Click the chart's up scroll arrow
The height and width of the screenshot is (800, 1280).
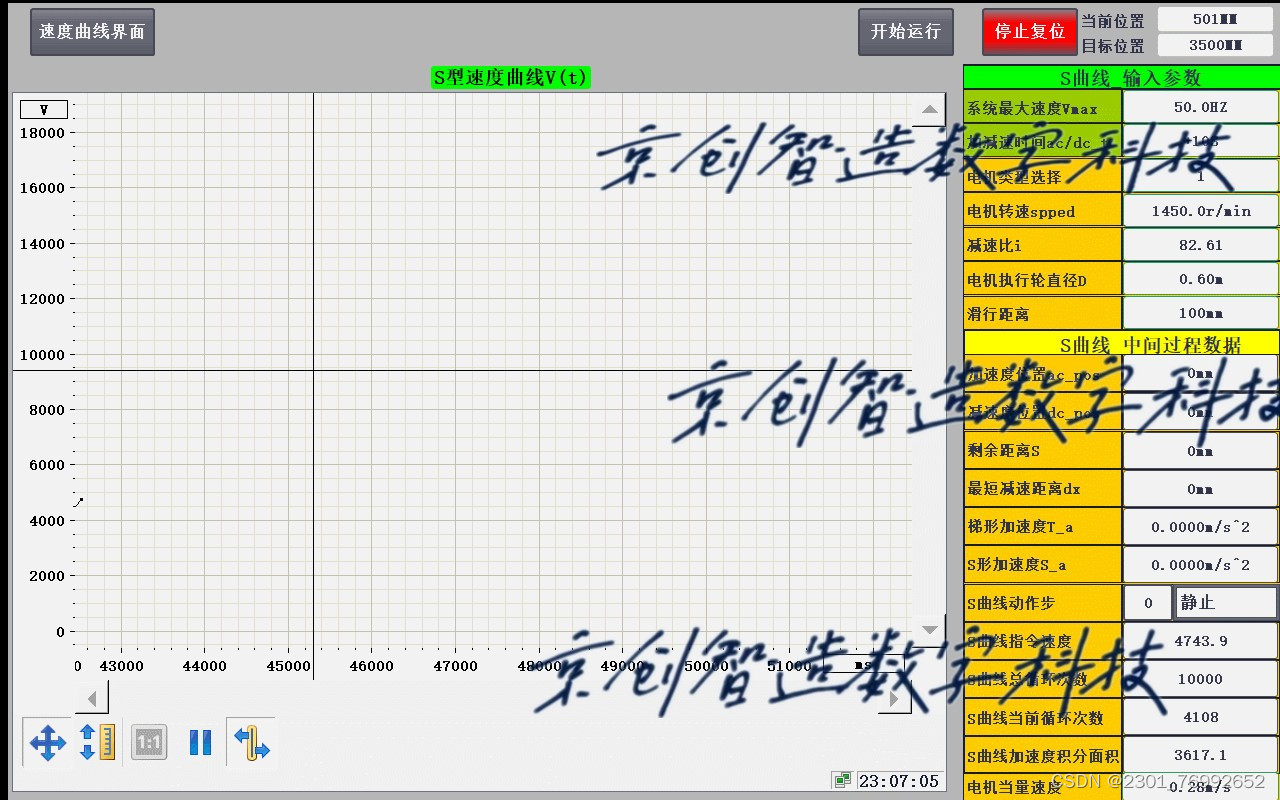point(929,110)
